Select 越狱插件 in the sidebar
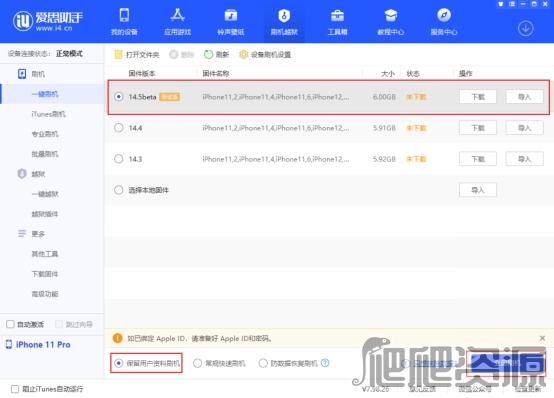Viewport: 554px width, 398px height. (x=45, y=214)
